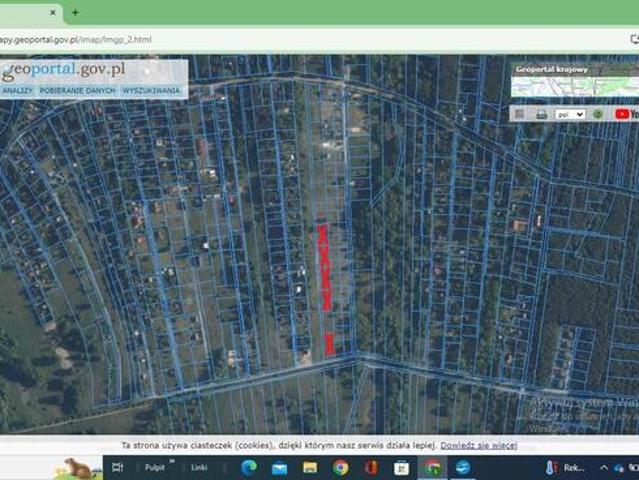Viewport: 639px width, 480px height.
Task: Close the current browser tab
Action: (x=53, y=13)
